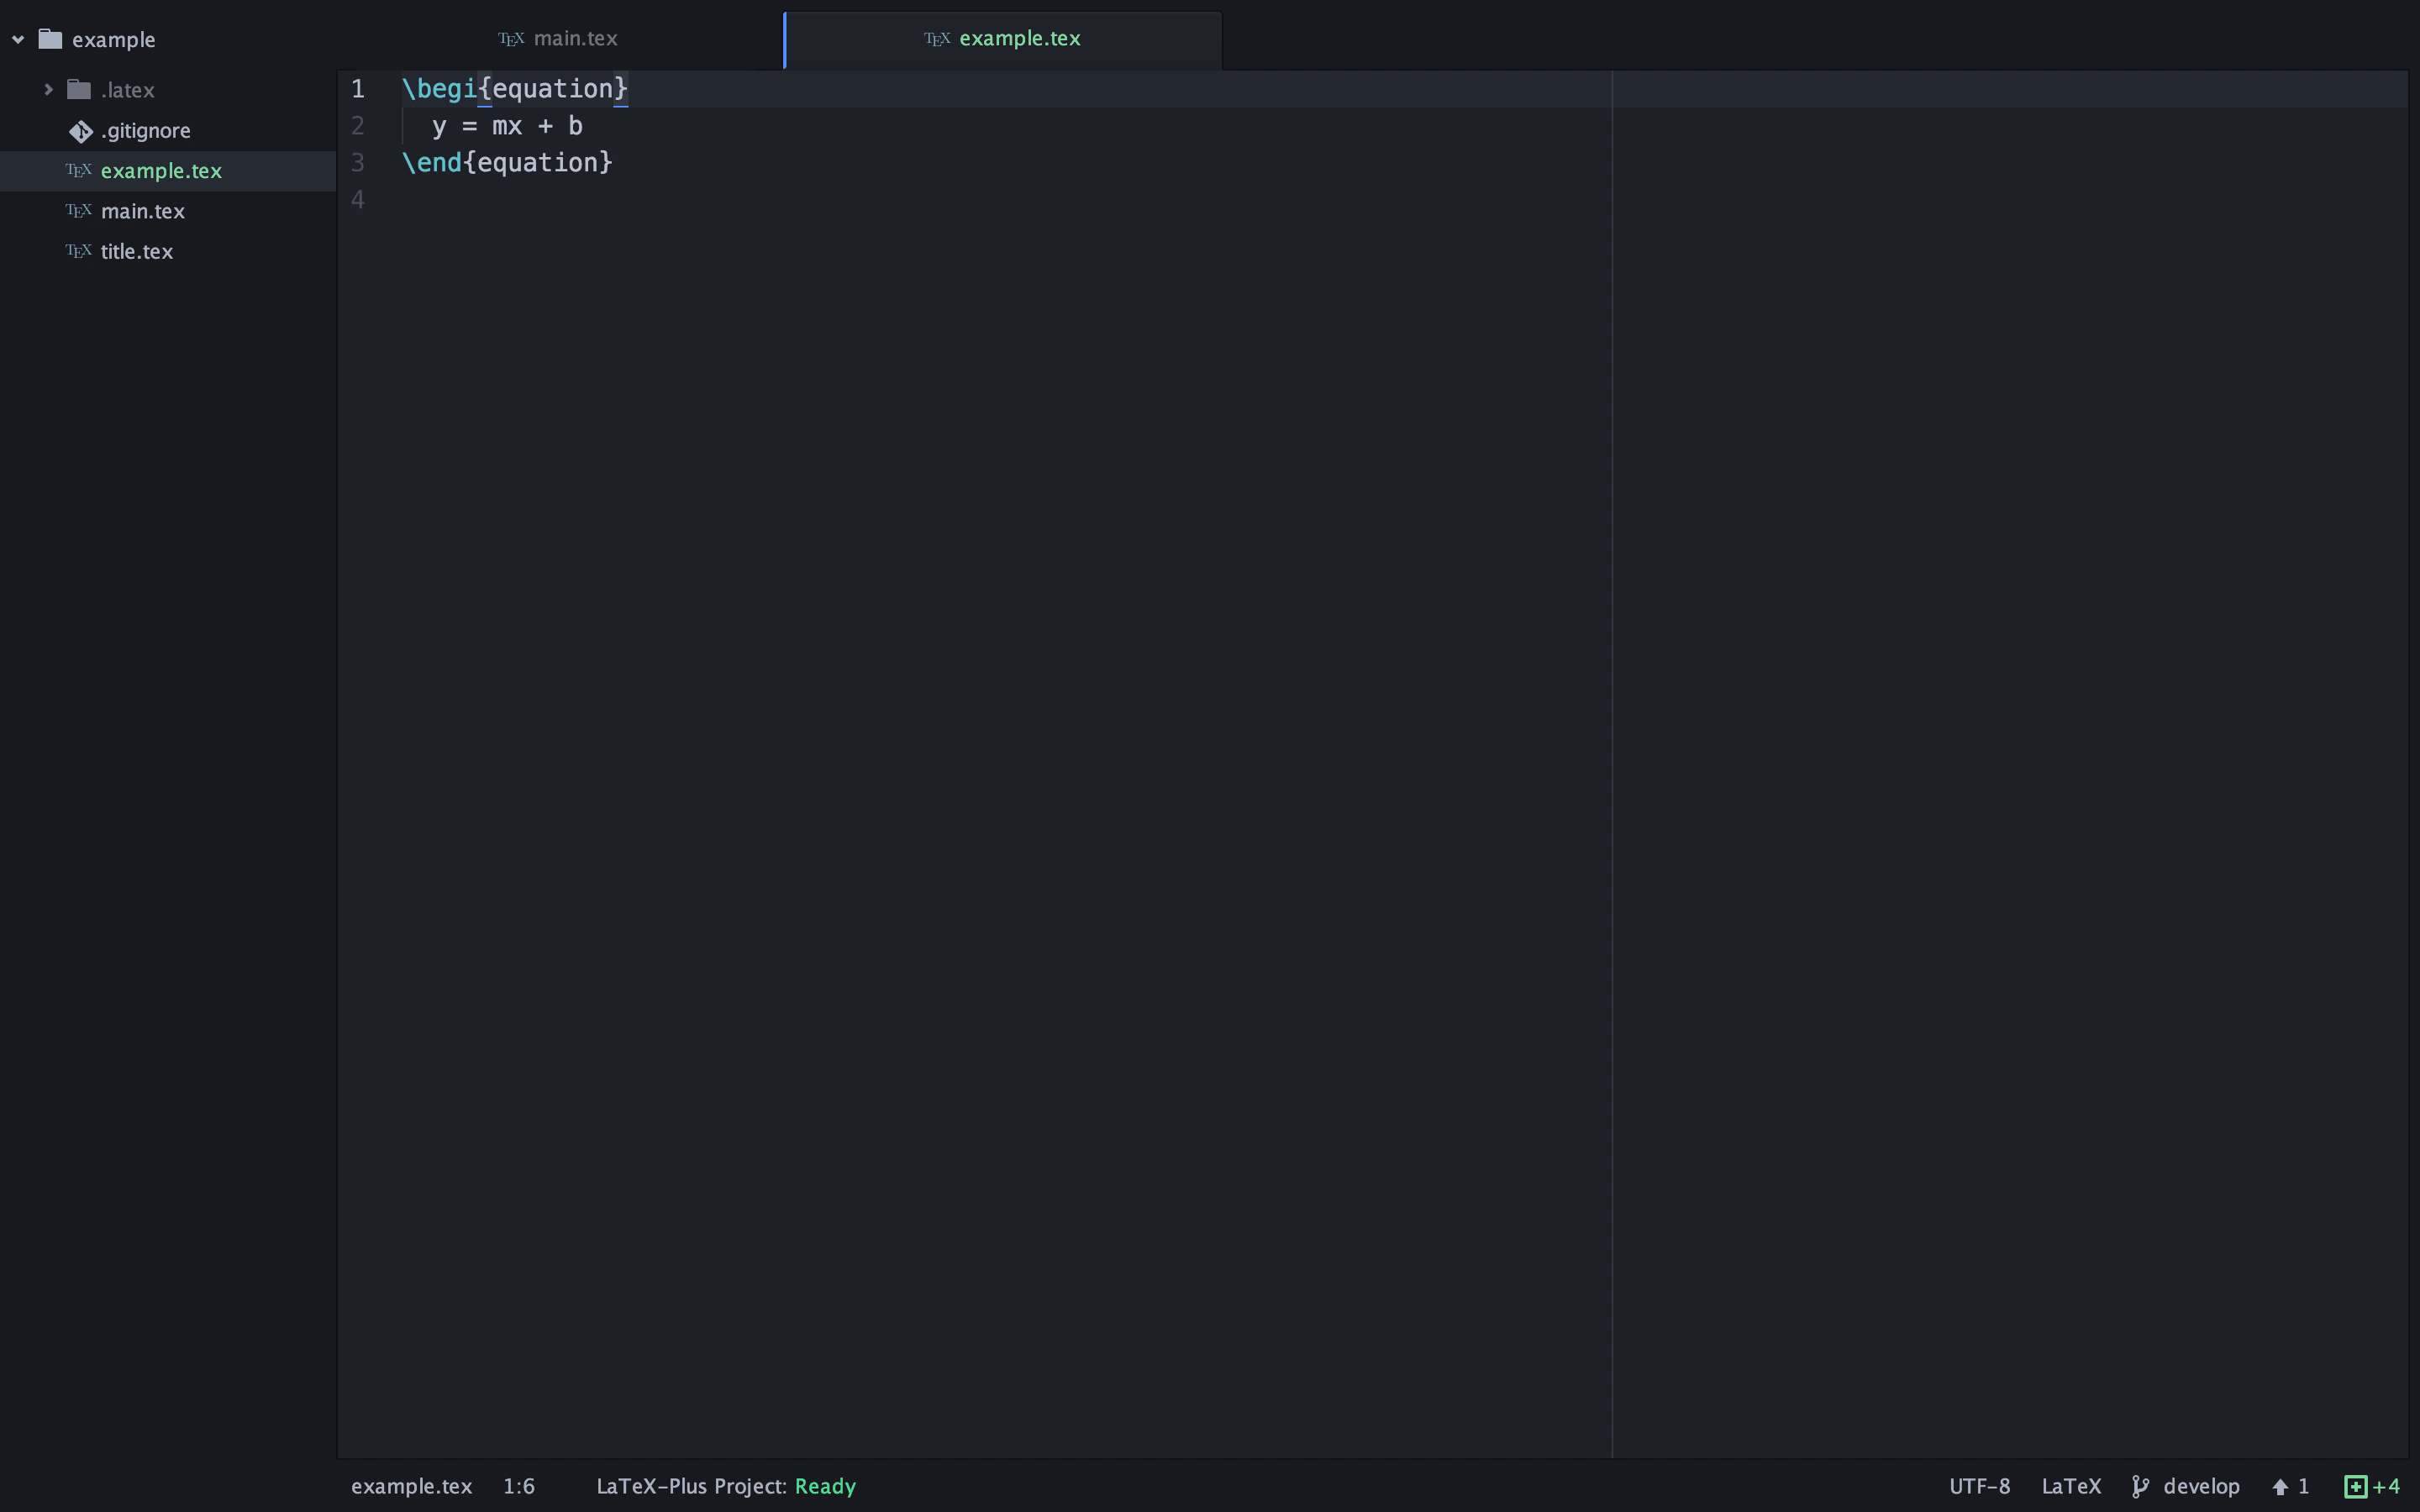Click the example project folder icon
2420x1512 pixels.
[x=50, y=39]
